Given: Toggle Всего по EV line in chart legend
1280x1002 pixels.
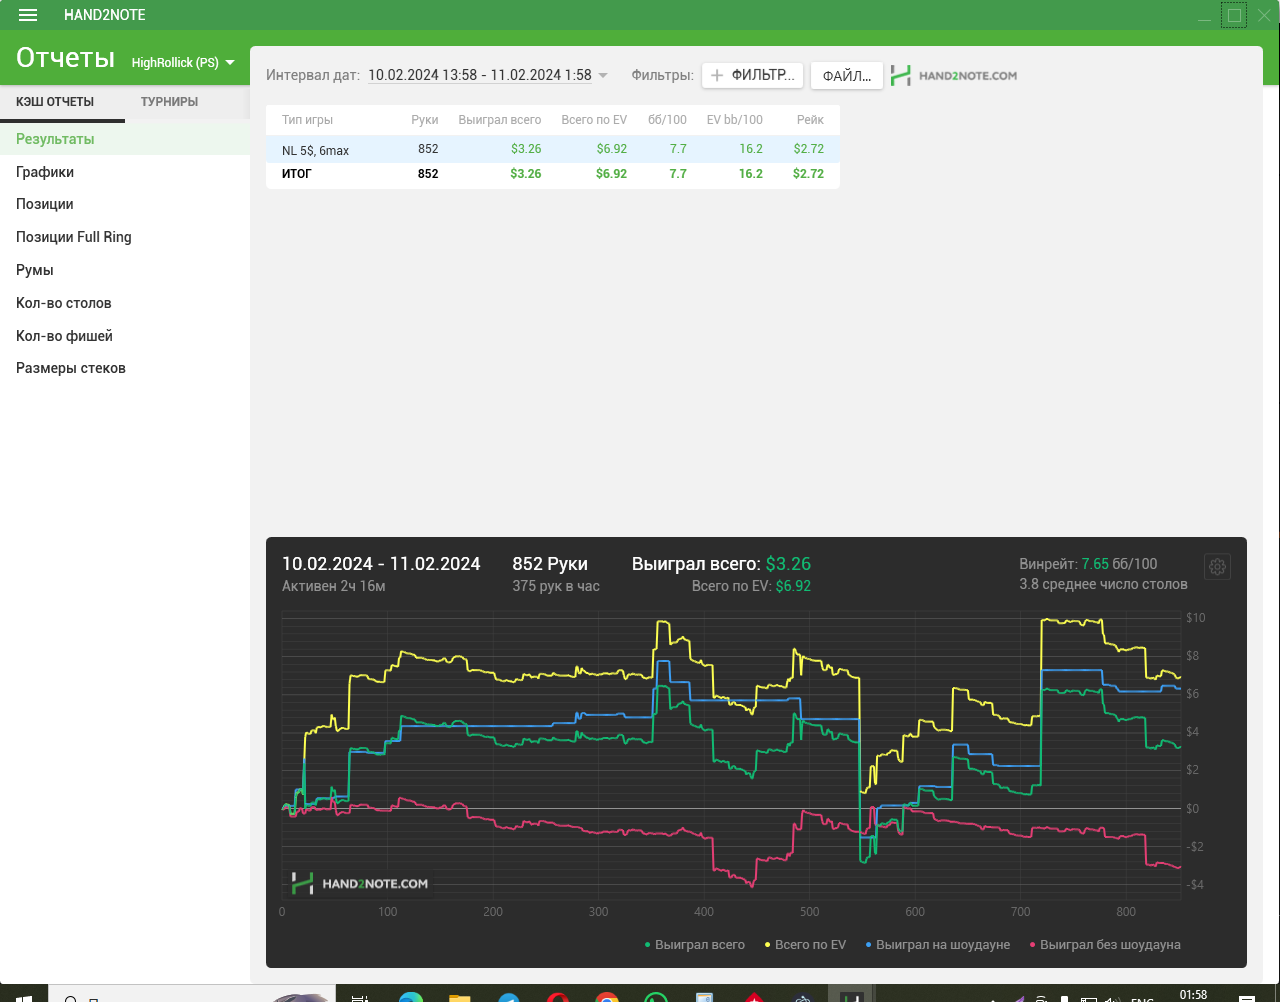Looking at the screenshot, I should [x=805, y=945].
